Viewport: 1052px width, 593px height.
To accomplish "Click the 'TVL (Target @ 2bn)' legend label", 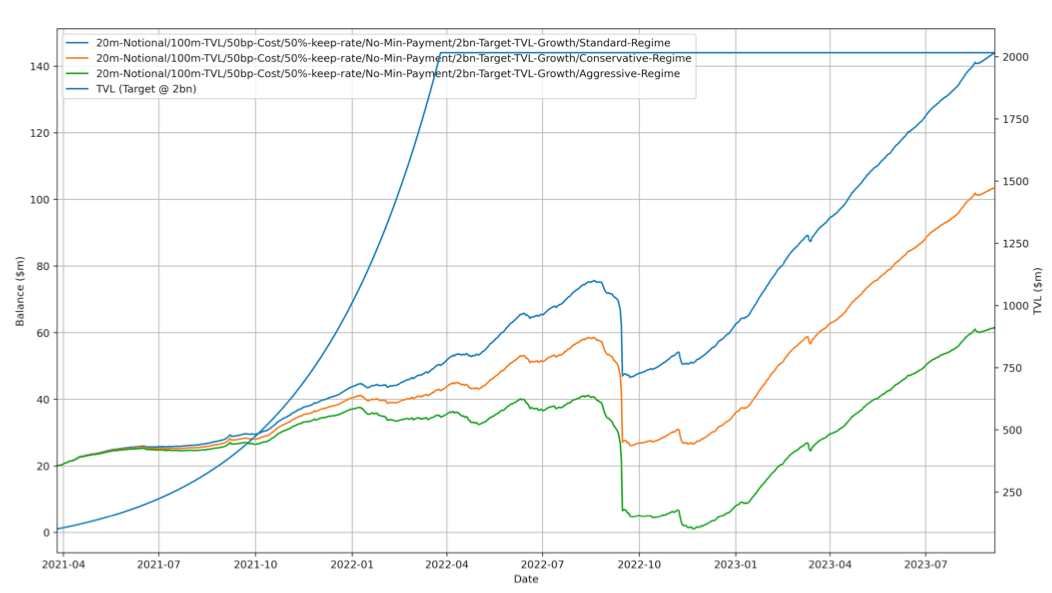I will pyautogui.click(x=146, y=89).
